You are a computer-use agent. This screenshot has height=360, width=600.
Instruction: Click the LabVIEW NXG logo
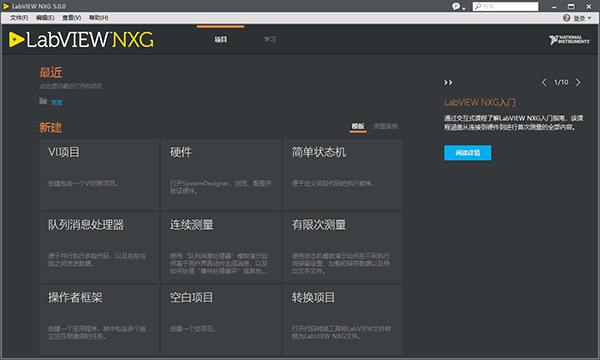[81, 40]
